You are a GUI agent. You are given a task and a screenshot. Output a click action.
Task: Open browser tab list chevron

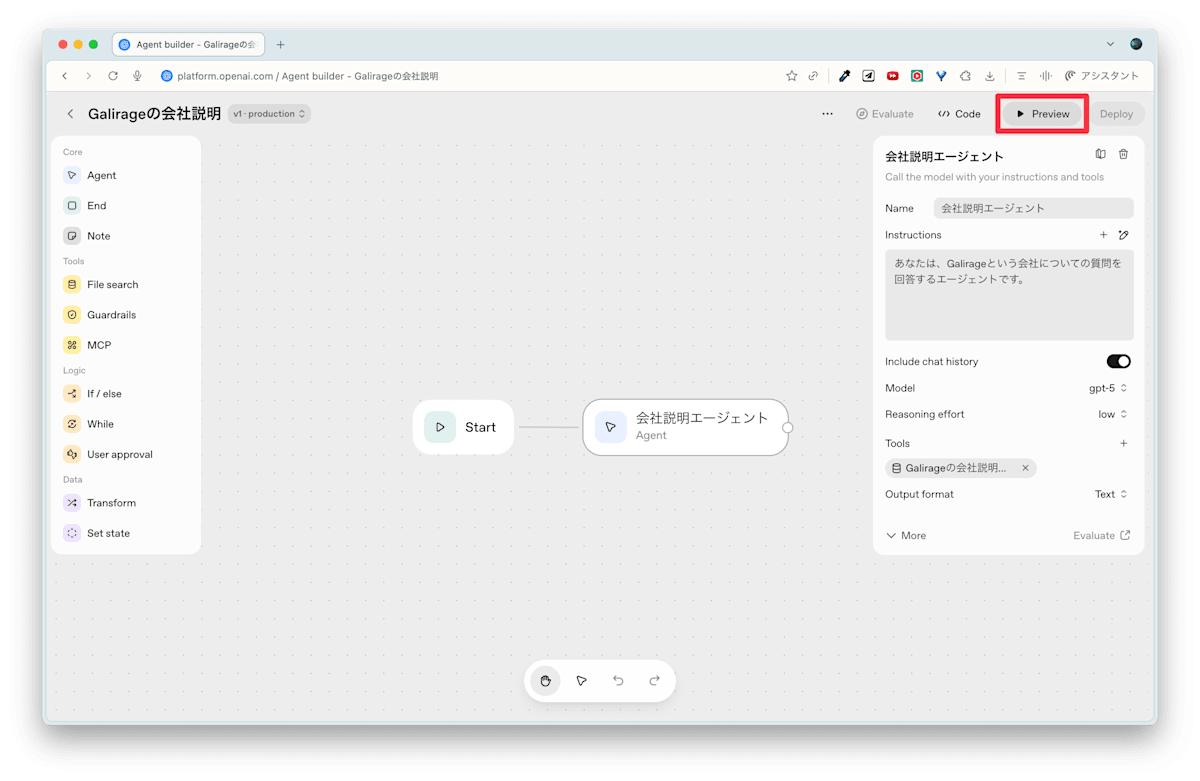pyautogui.click(x=1110, y=44)
